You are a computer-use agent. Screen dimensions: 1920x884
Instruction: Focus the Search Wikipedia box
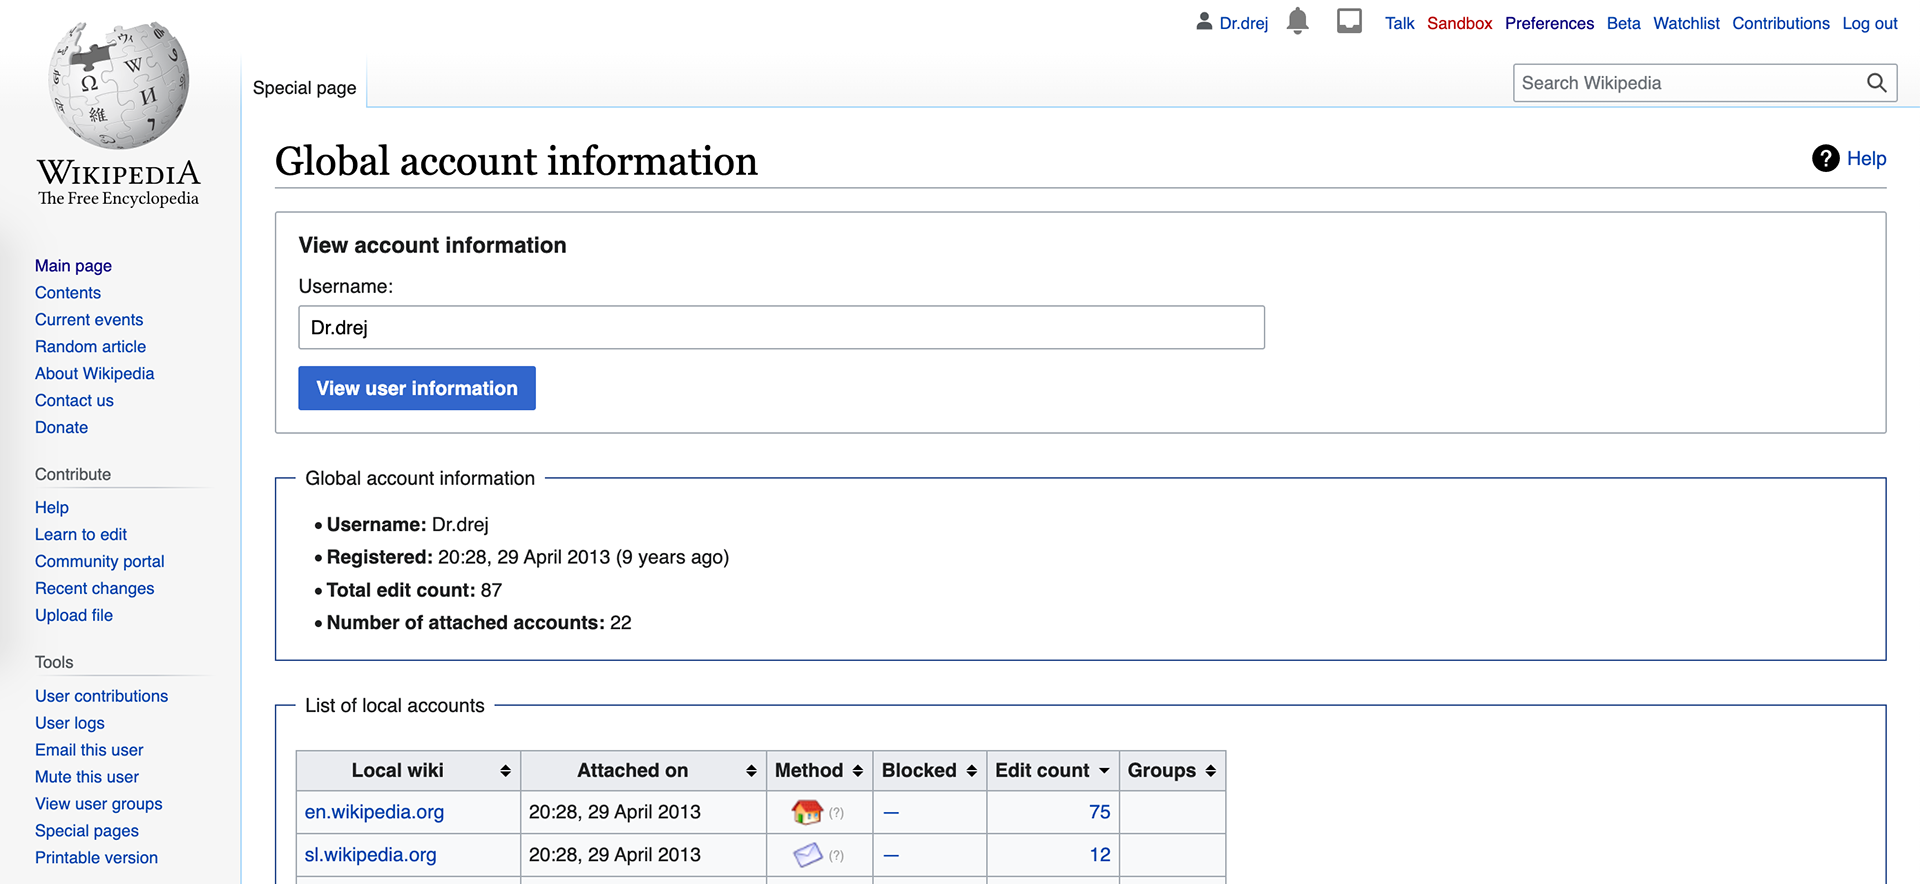coord(1688,83)
